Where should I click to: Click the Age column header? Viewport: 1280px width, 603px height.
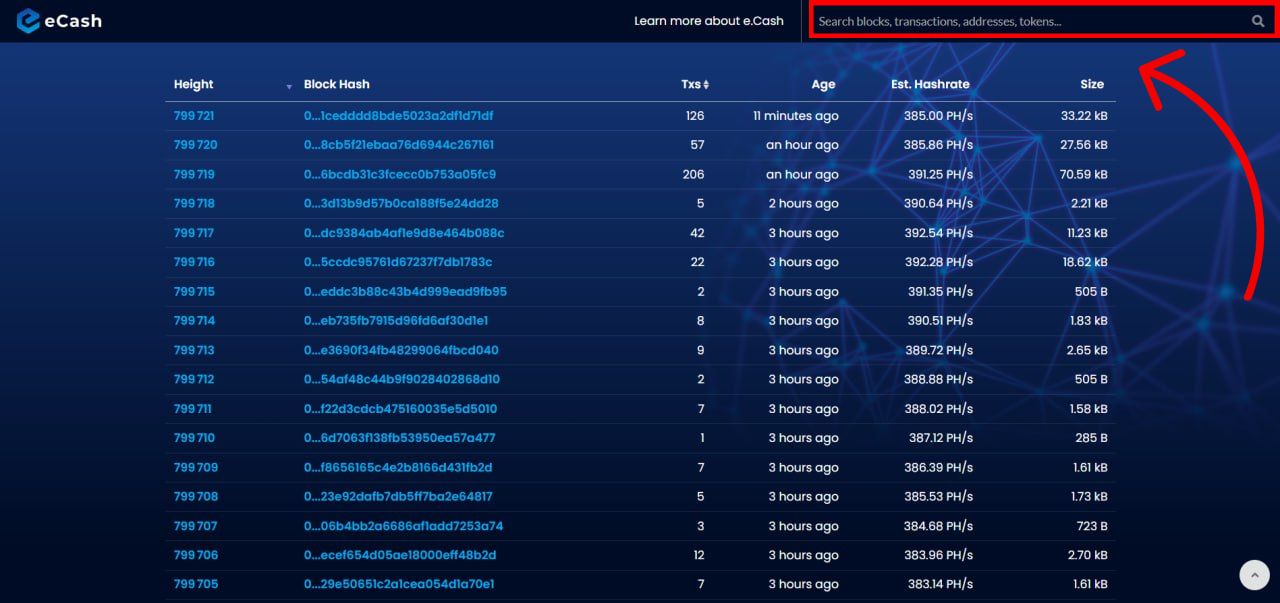click(x=823, y=85)
